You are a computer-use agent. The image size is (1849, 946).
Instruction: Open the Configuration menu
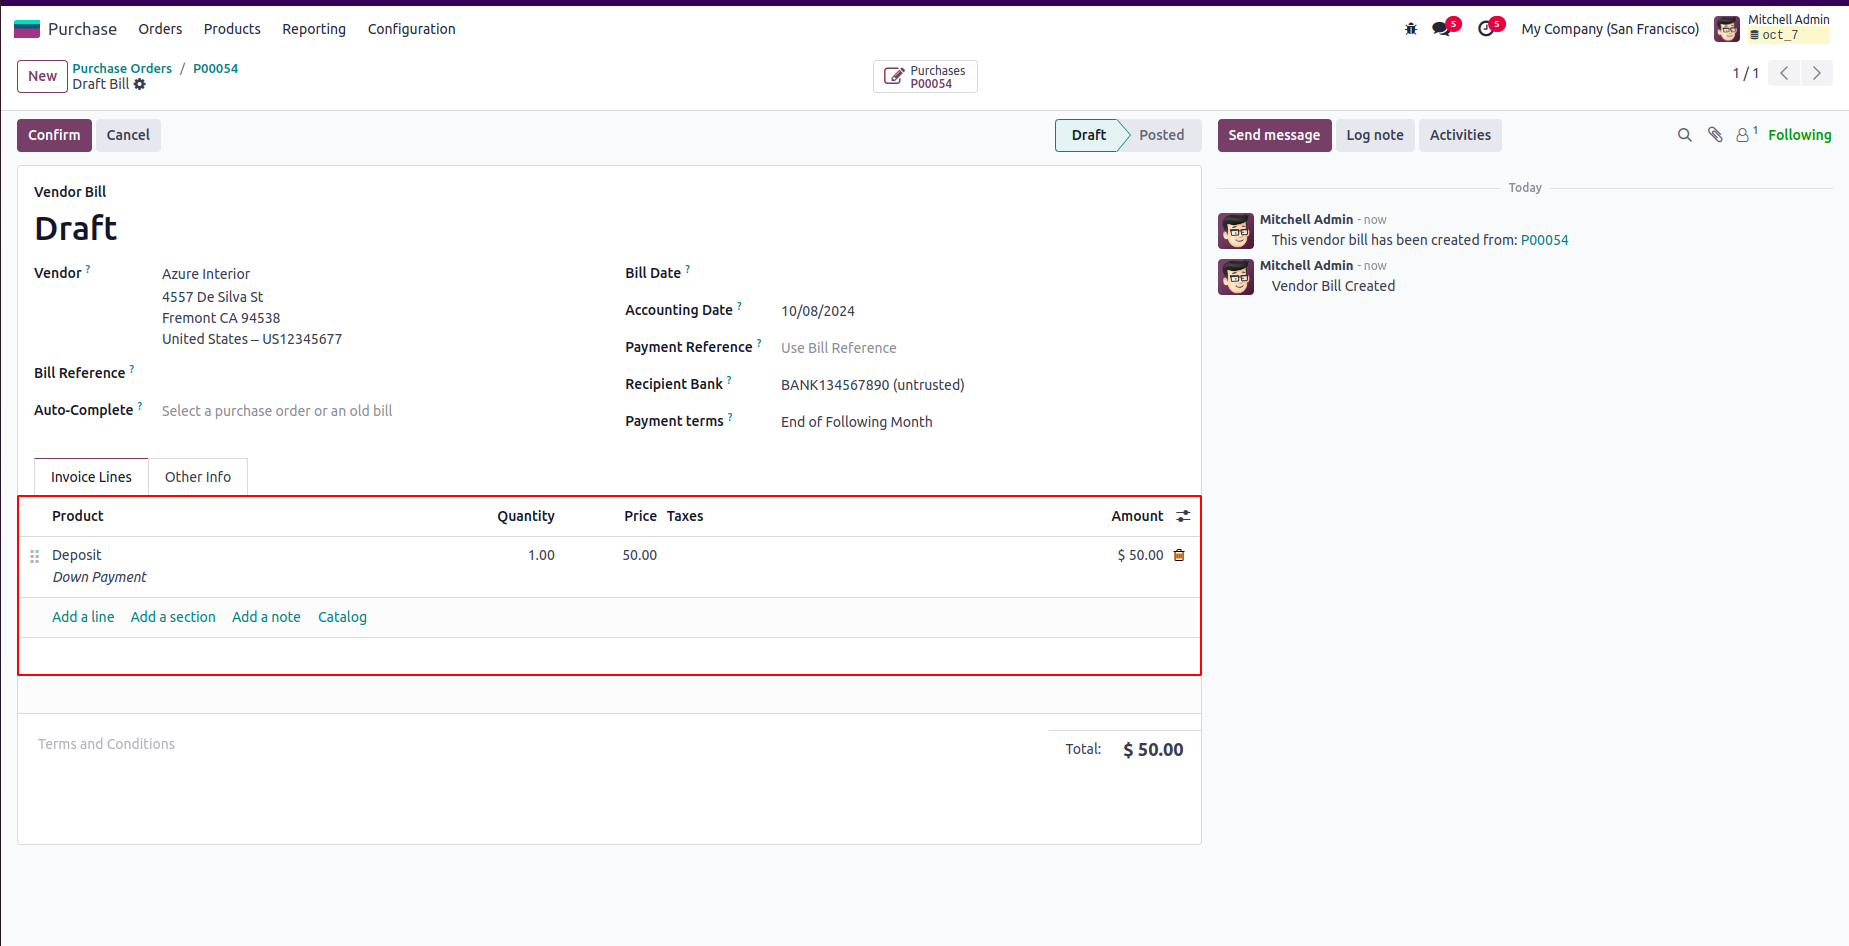tap(411, 29)
